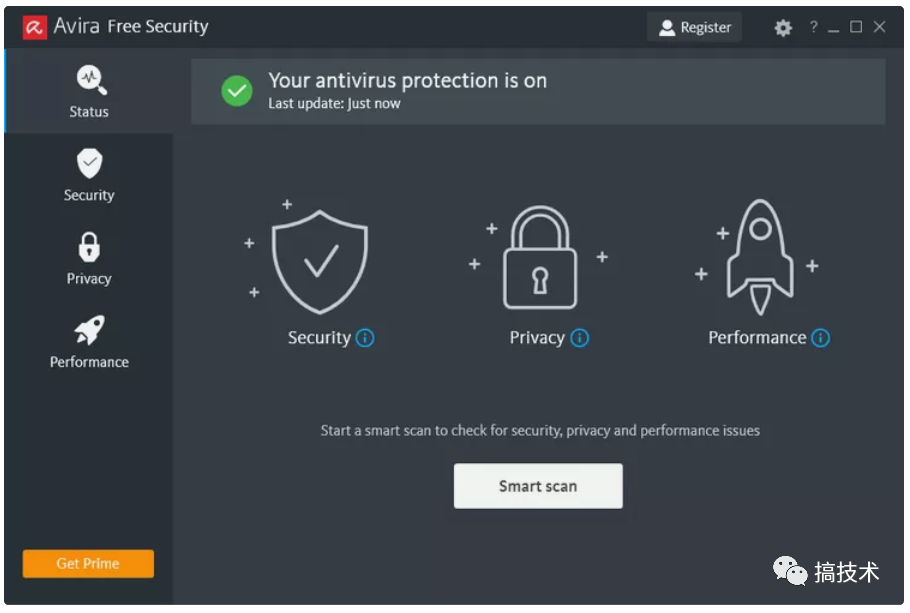This screenshot has height=613, width=910.
Task: Open the Privacy padlock sidebar item
Action: click(89, 259)
